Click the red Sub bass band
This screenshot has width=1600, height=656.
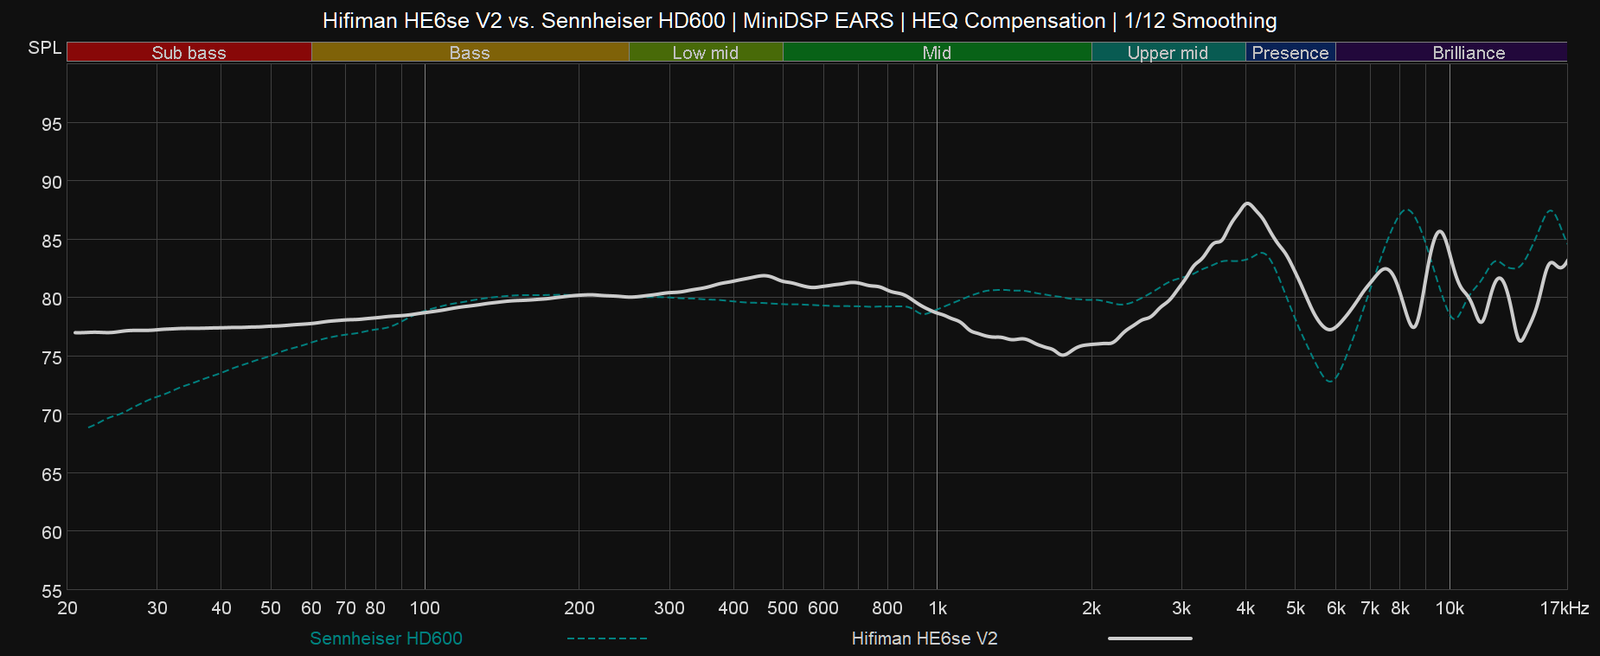click(189, 53)
